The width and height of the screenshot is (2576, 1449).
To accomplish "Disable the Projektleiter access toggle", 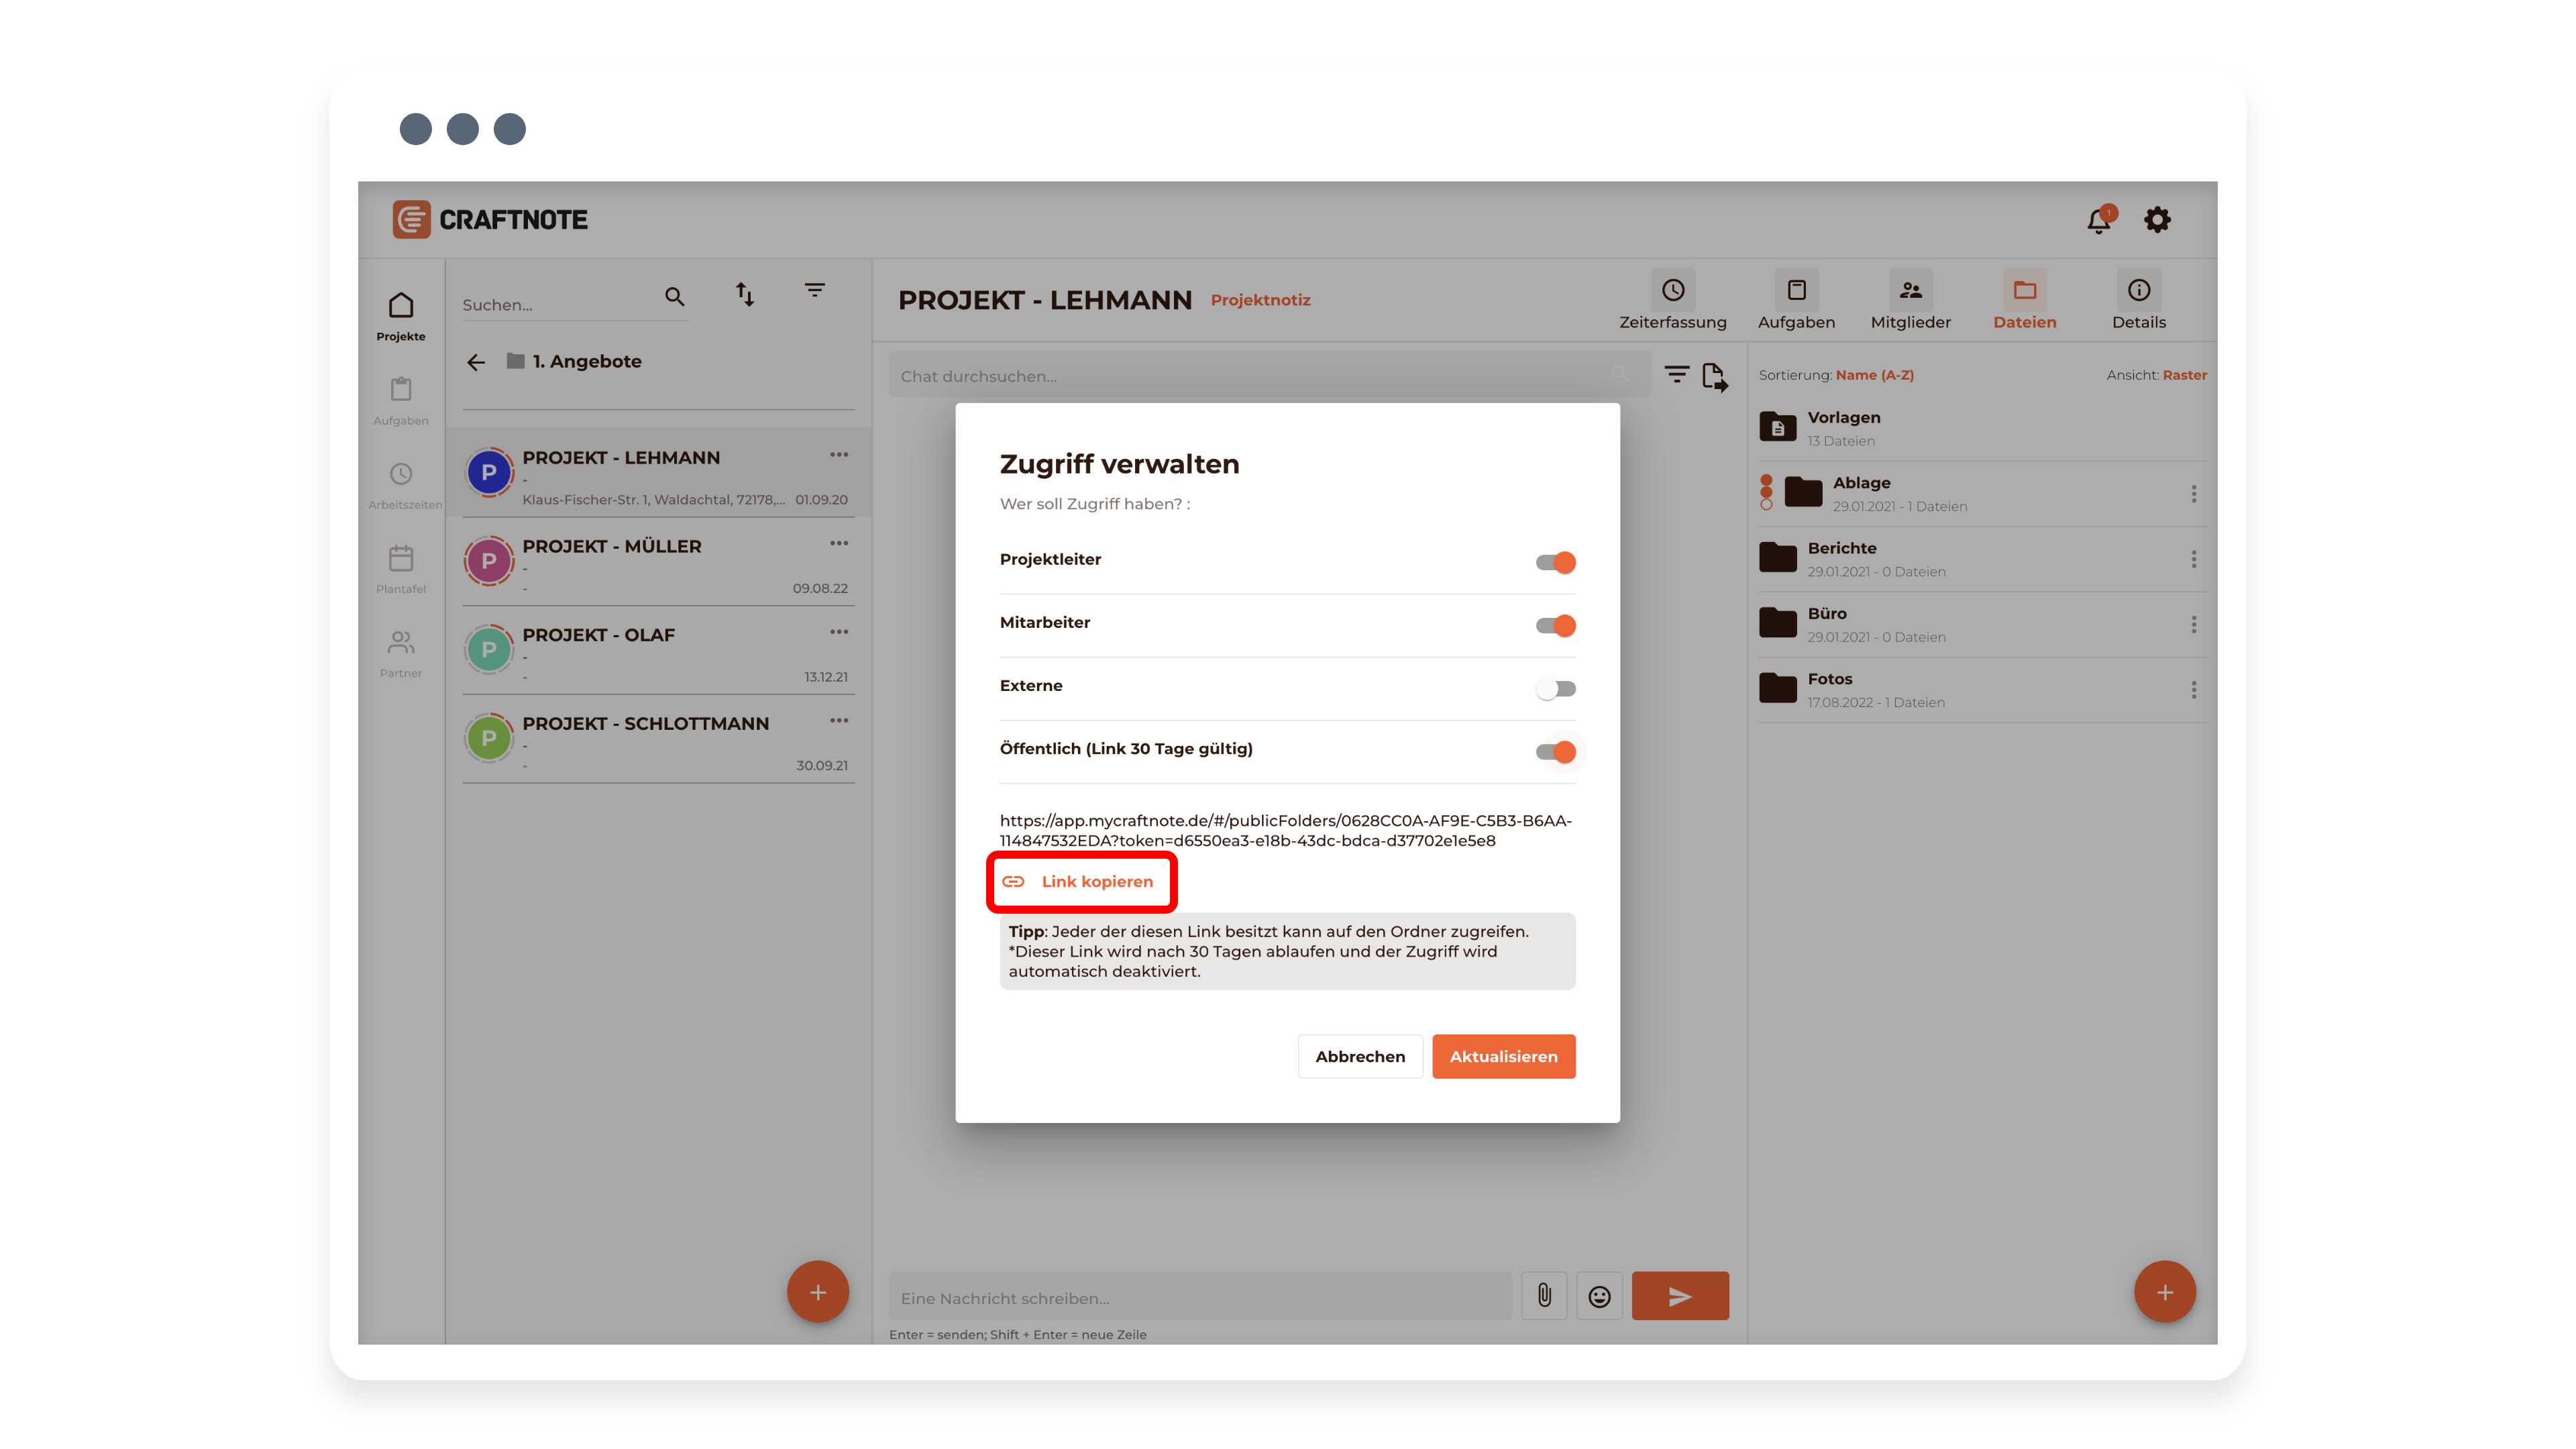I will (1555, 562).
